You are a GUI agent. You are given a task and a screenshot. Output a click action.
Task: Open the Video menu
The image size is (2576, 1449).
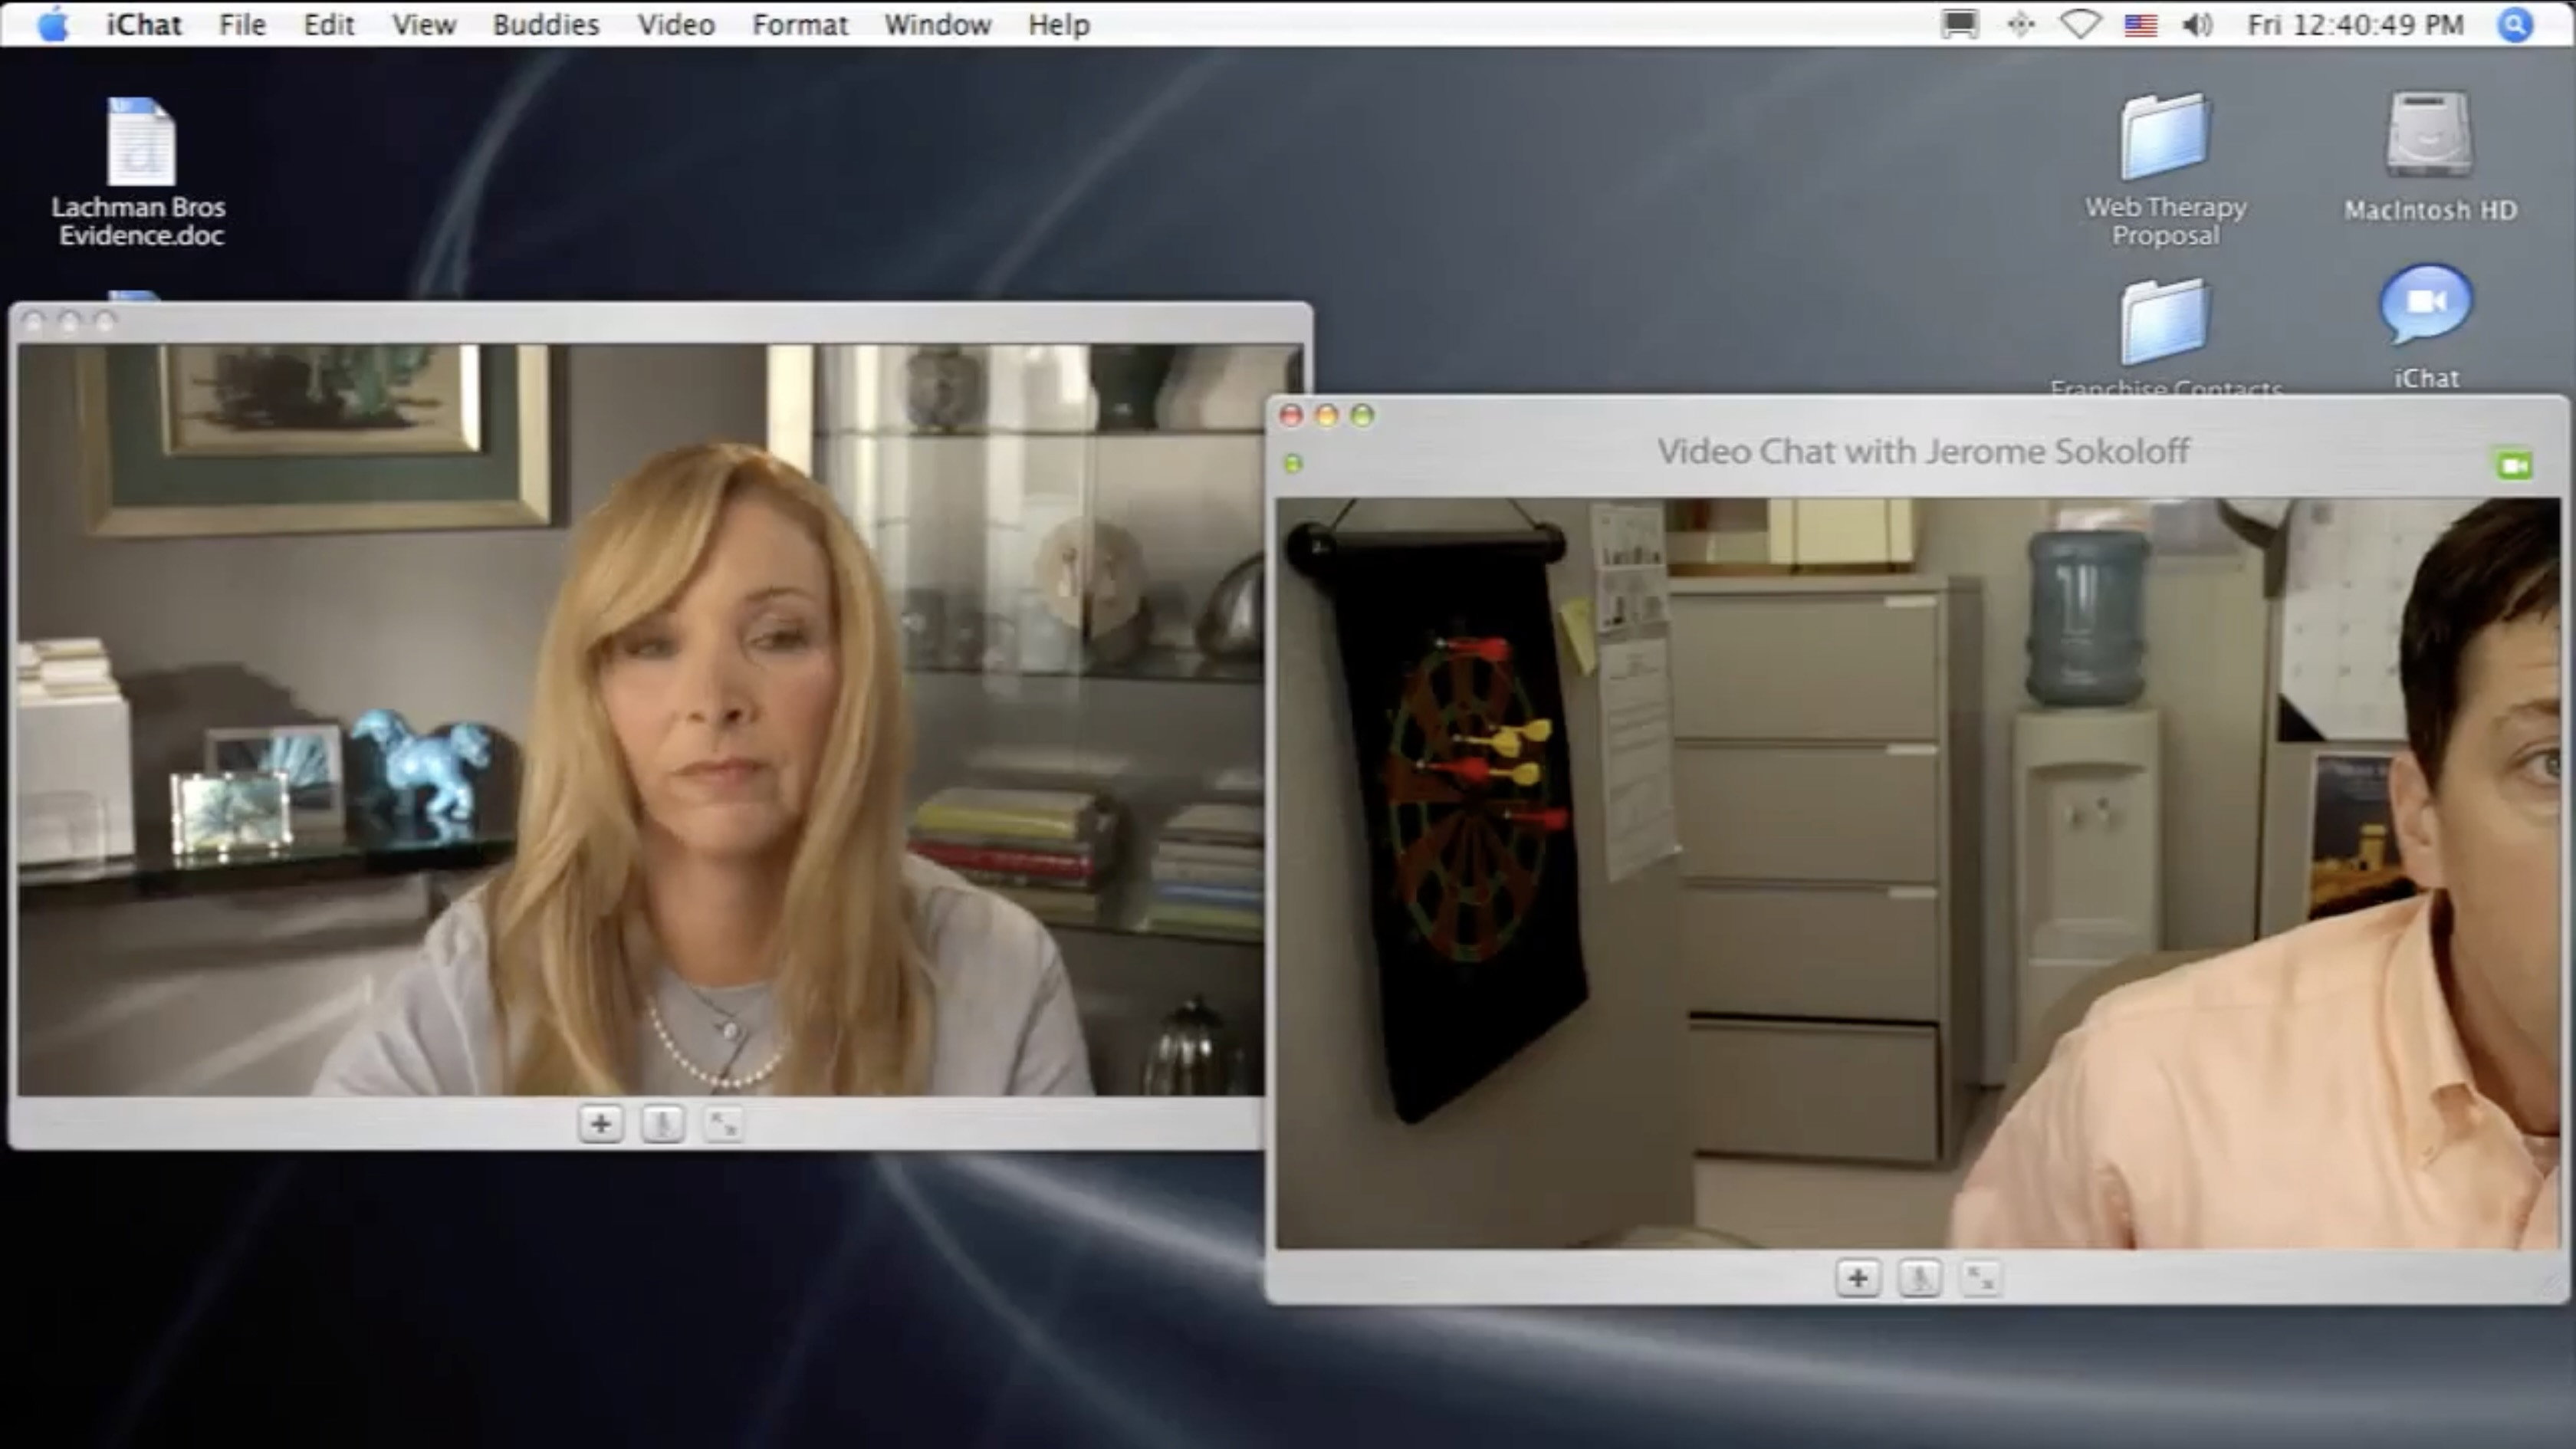(676, 24)
